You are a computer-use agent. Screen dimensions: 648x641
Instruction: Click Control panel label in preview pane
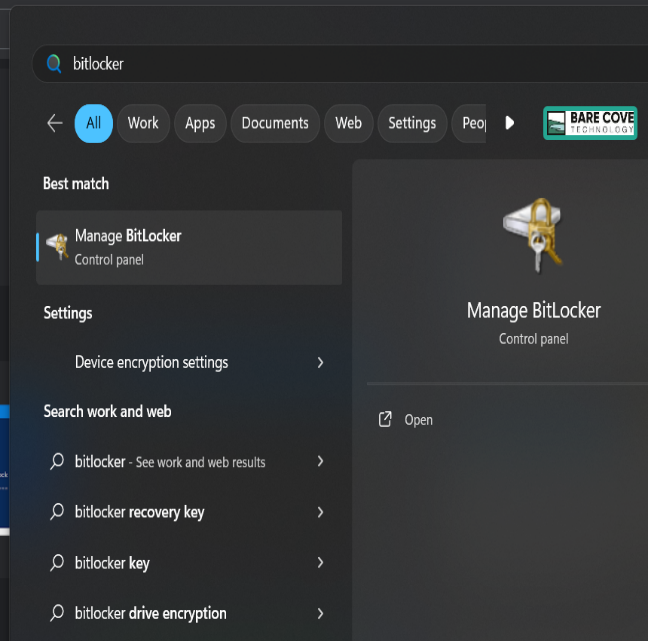pyautogui.click(x=534, y=339)
